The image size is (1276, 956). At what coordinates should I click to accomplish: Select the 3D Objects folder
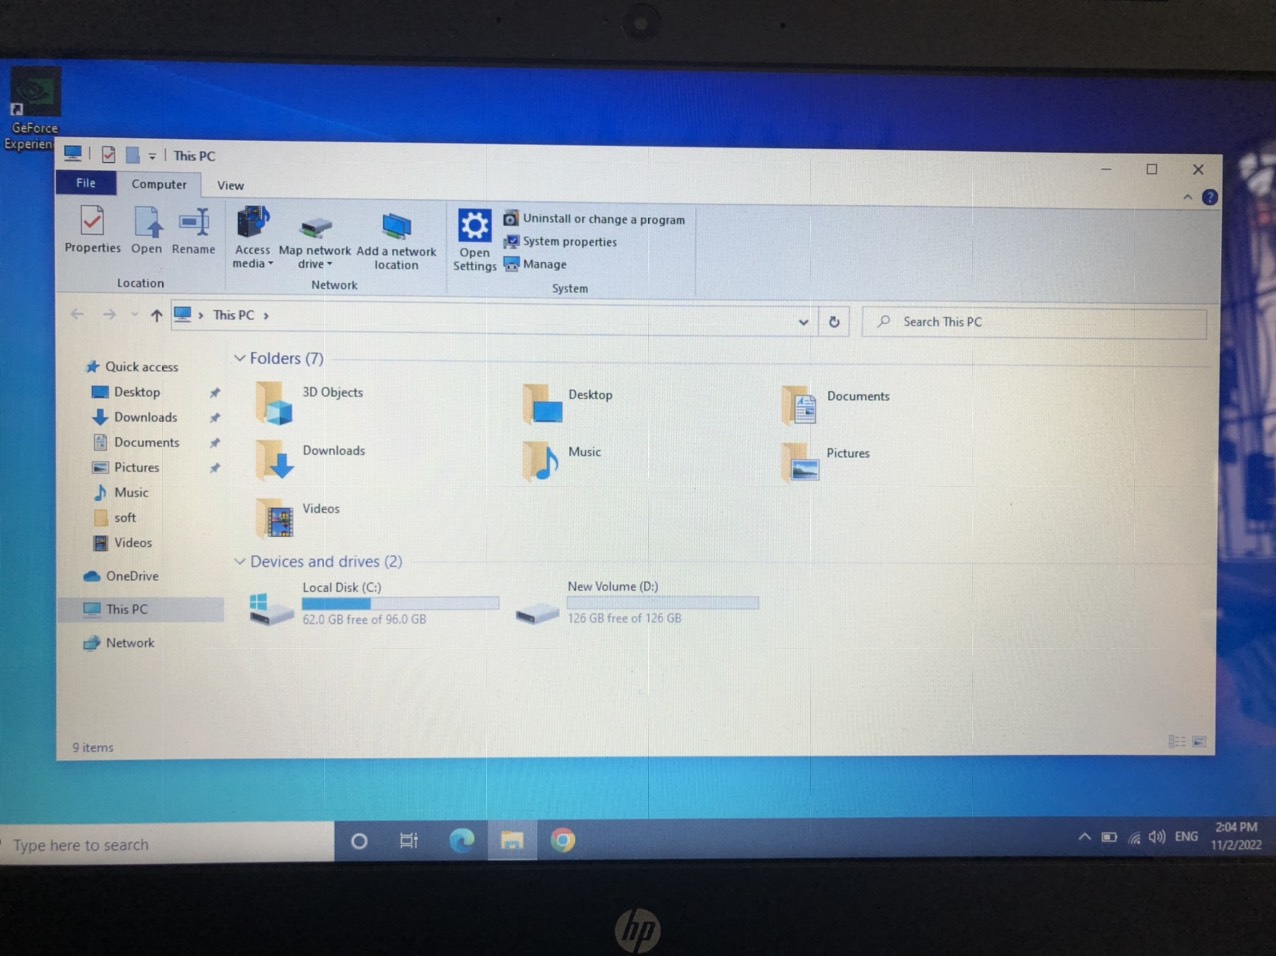click(310, 402)
